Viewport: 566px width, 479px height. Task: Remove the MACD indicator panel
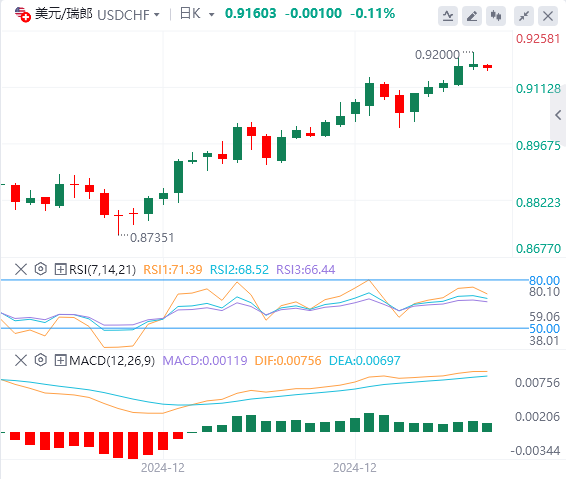[x=21, y=360]
